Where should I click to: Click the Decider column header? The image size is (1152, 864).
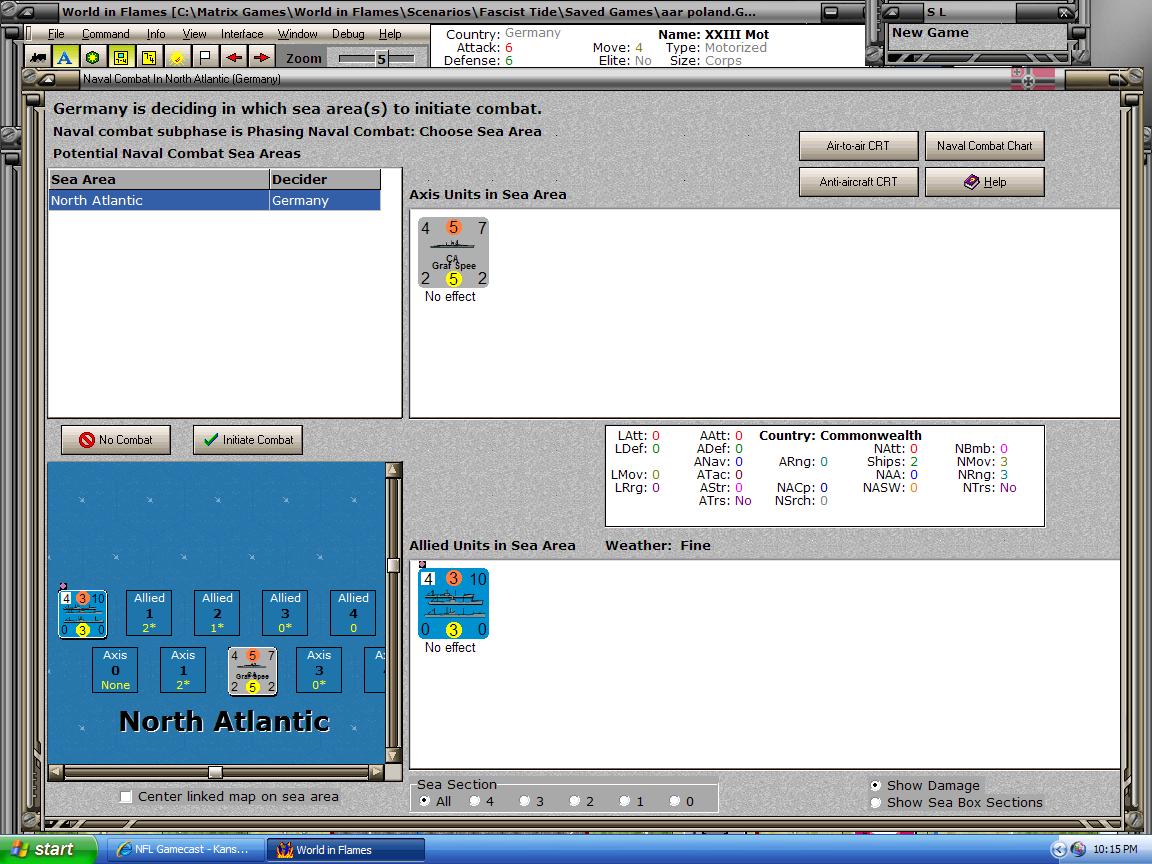325,179
